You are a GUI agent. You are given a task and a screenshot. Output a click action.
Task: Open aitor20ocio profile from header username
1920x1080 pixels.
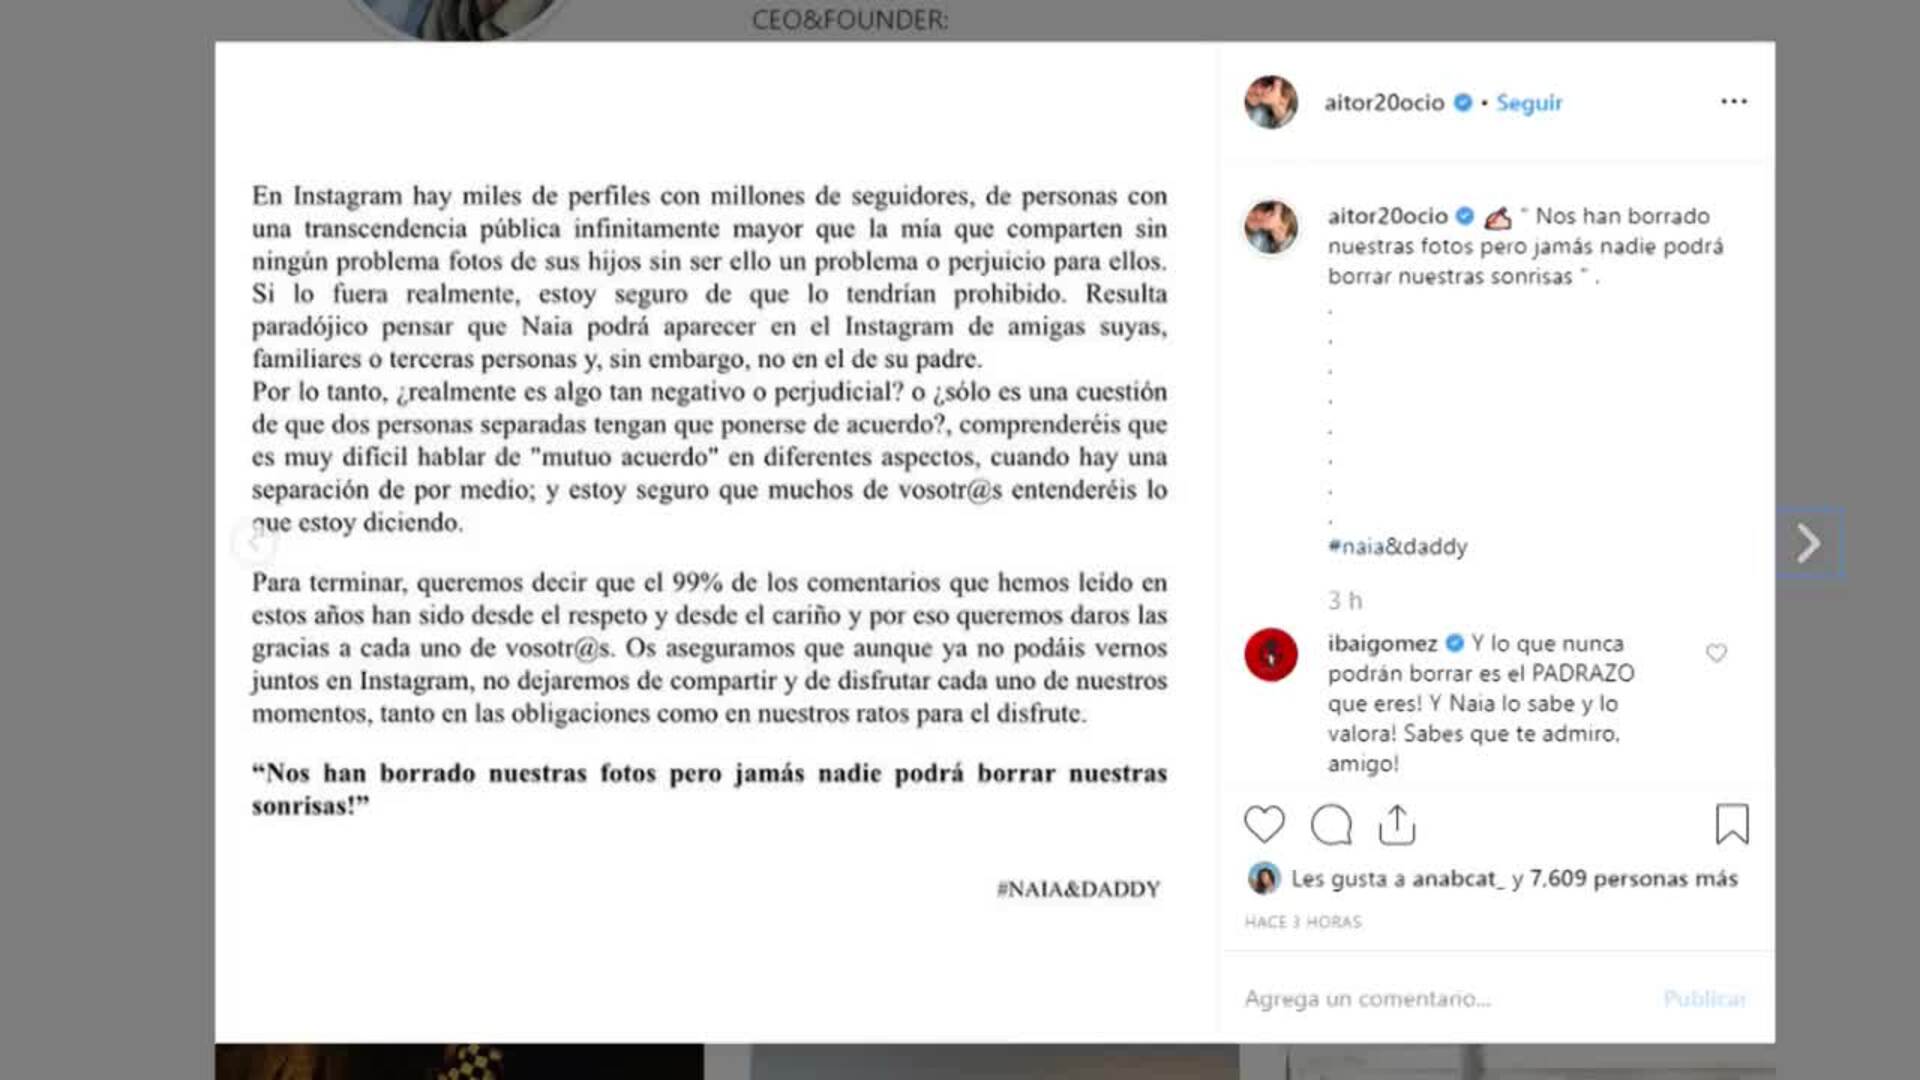(1384, 102)
